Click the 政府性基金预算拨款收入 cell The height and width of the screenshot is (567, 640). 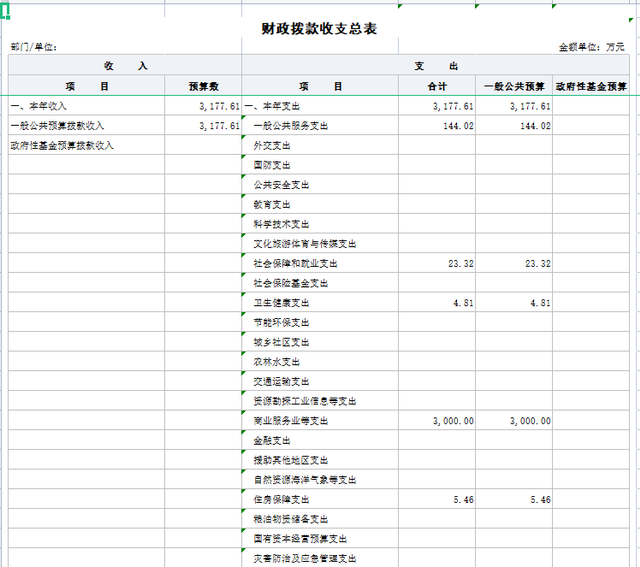(x=62, y=145)
